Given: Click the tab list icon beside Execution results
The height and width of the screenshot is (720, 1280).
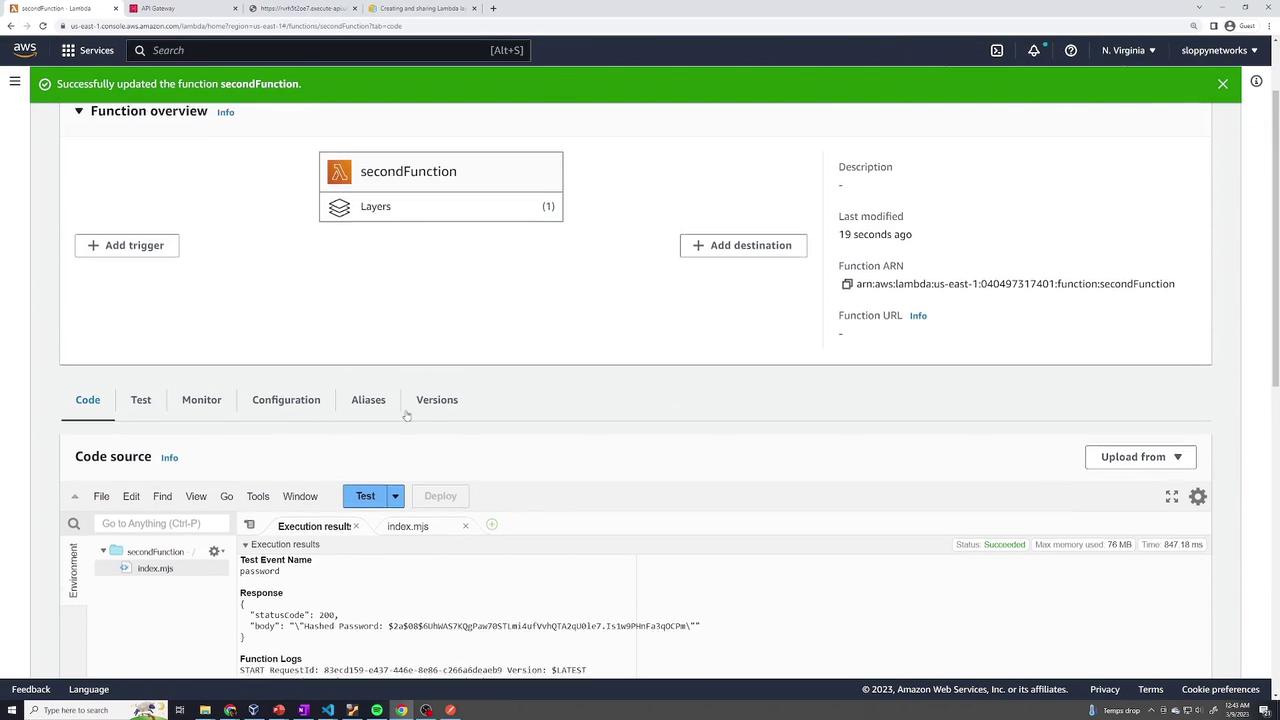Looking at the screenshot, I should click(x=250, y=525).
